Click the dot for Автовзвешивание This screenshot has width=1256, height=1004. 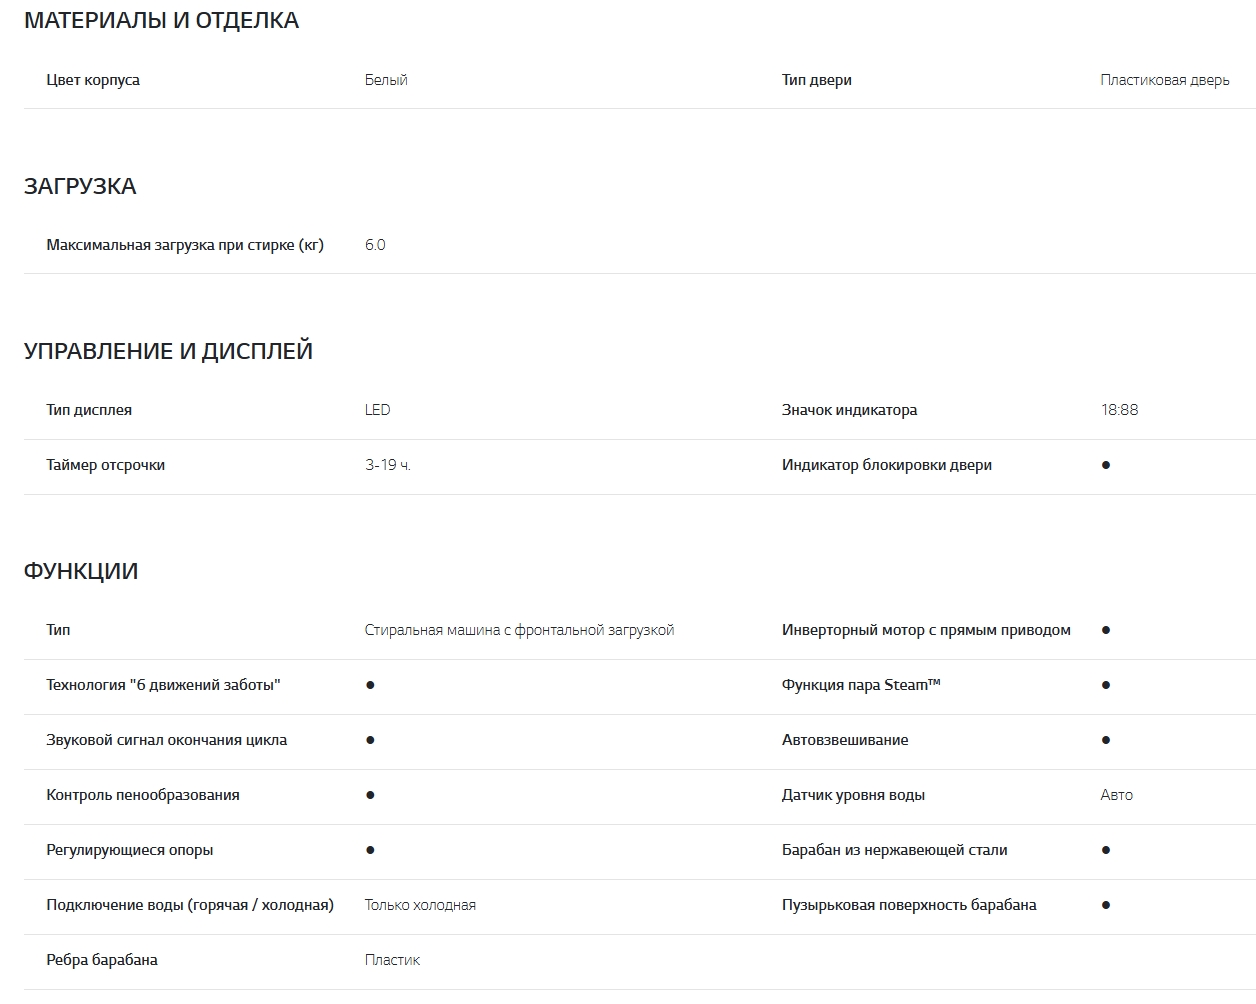click(x=1105, y=740)
